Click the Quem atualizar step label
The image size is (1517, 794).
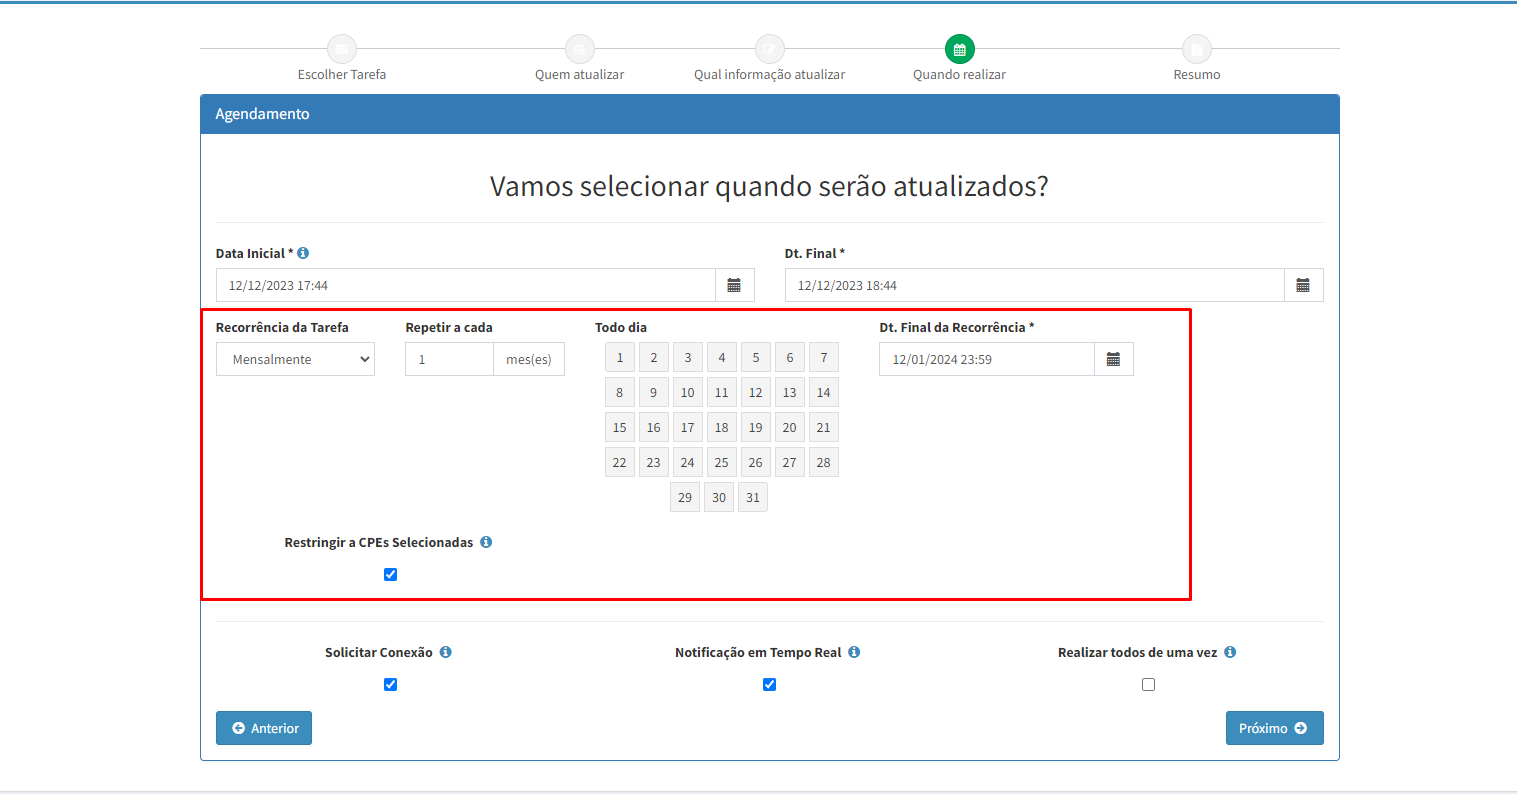(x=580, y=75)
